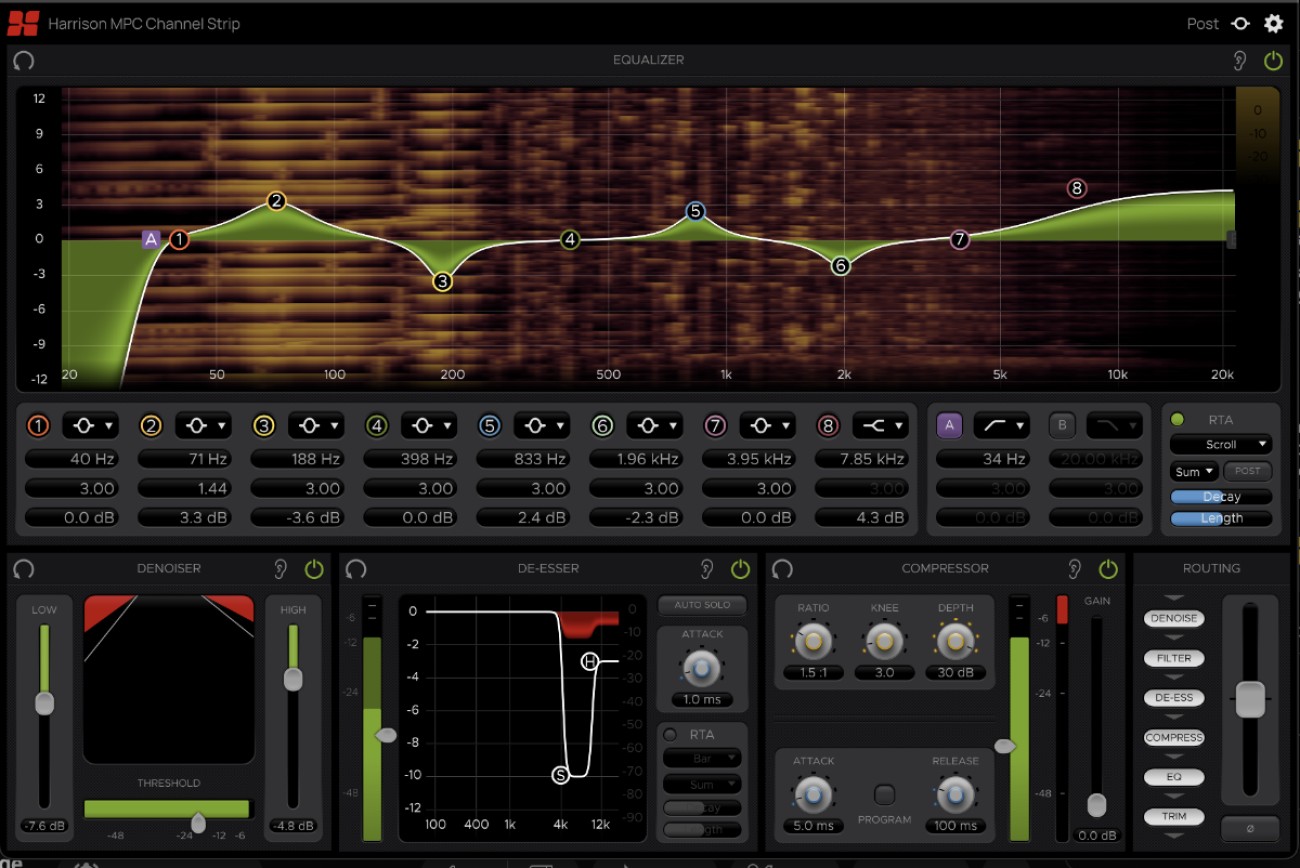Click the ear icon in the Denoiser header
This screenshot has width=1300, height=868.
[x=281, y=568]
